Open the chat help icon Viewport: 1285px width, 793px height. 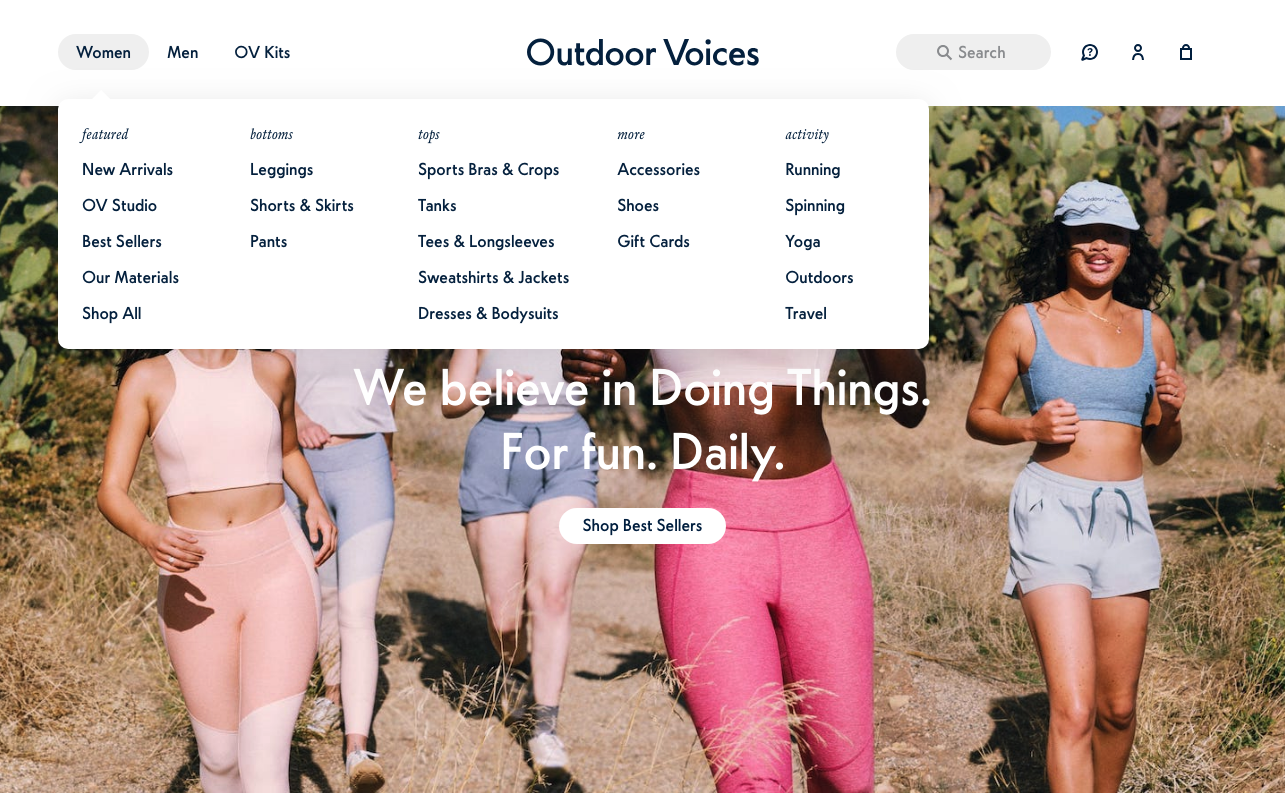1089,52
